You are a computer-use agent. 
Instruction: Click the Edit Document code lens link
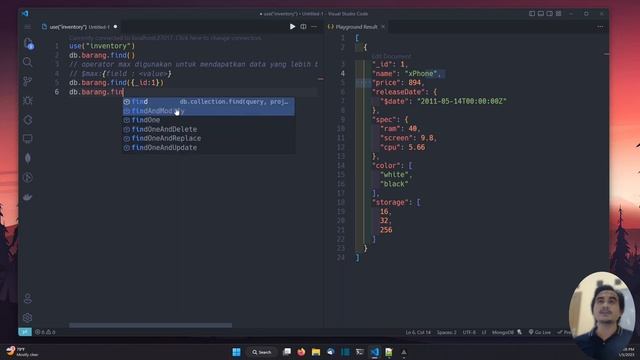391,56
